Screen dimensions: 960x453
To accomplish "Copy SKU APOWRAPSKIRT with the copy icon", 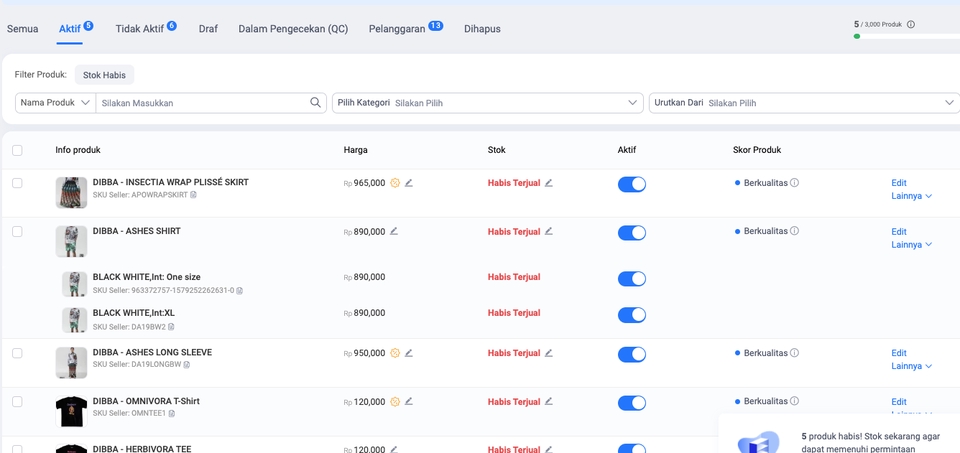I will (x=193, y=195).
